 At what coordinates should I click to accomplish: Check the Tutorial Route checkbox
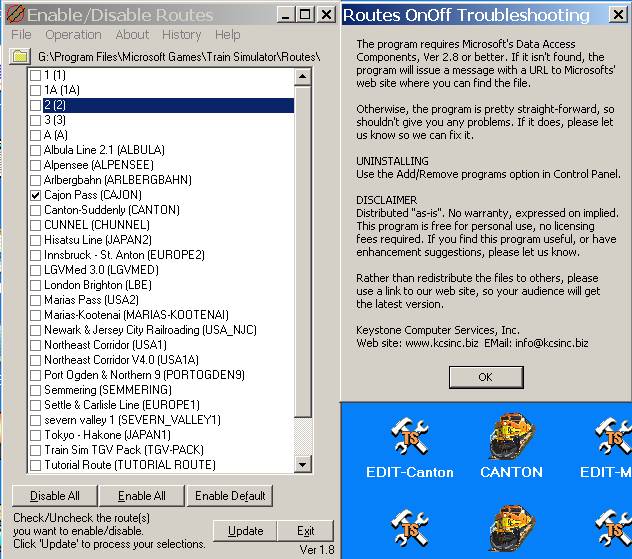[x=35, y=465]
